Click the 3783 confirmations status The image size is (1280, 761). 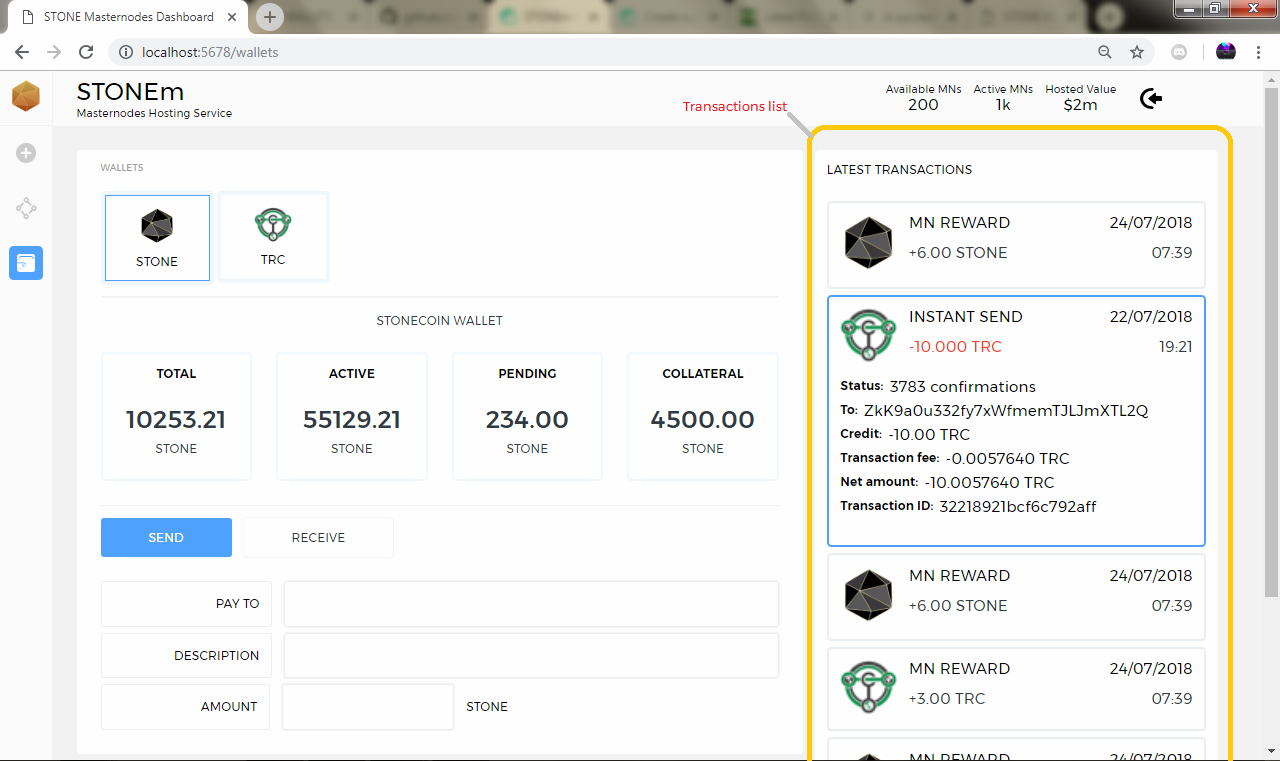point(962,386)
